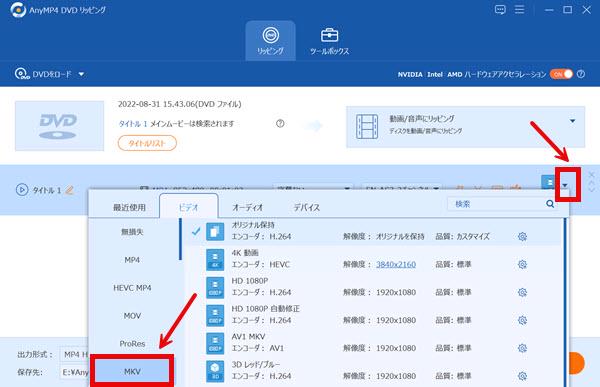Expand the DVDをロード dropdown arrow
This screenshot has width=600, height=387.
click(x=81, y=74)
